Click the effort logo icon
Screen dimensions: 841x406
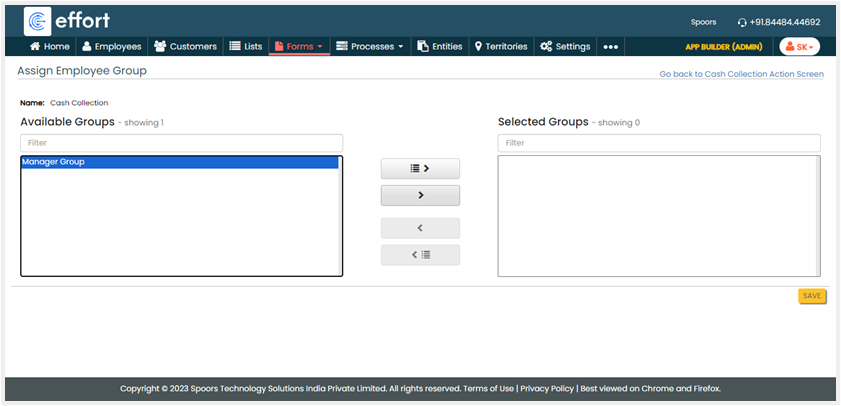[x=38, y=21]
